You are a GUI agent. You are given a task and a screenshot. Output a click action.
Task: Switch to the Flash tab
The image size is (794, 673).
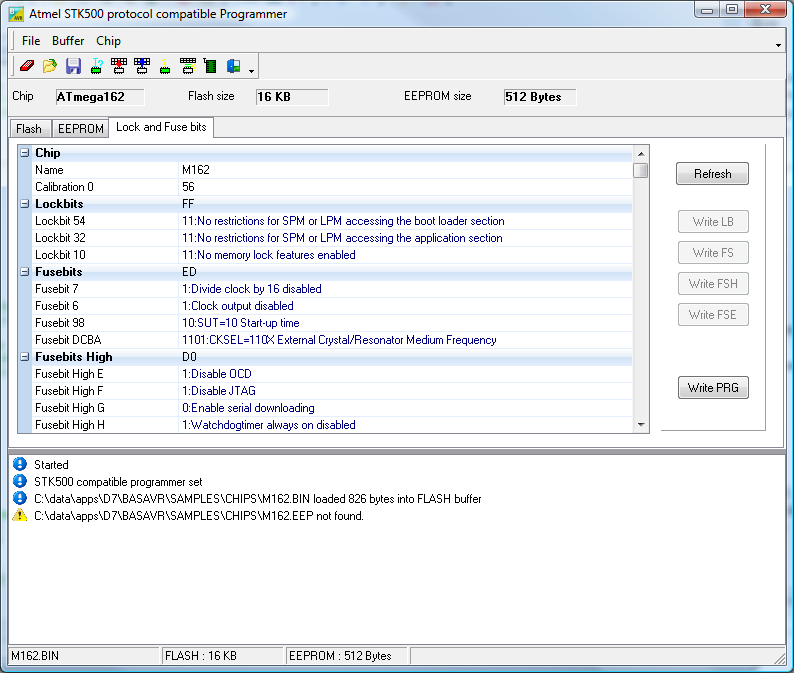(x=29, y=129)
